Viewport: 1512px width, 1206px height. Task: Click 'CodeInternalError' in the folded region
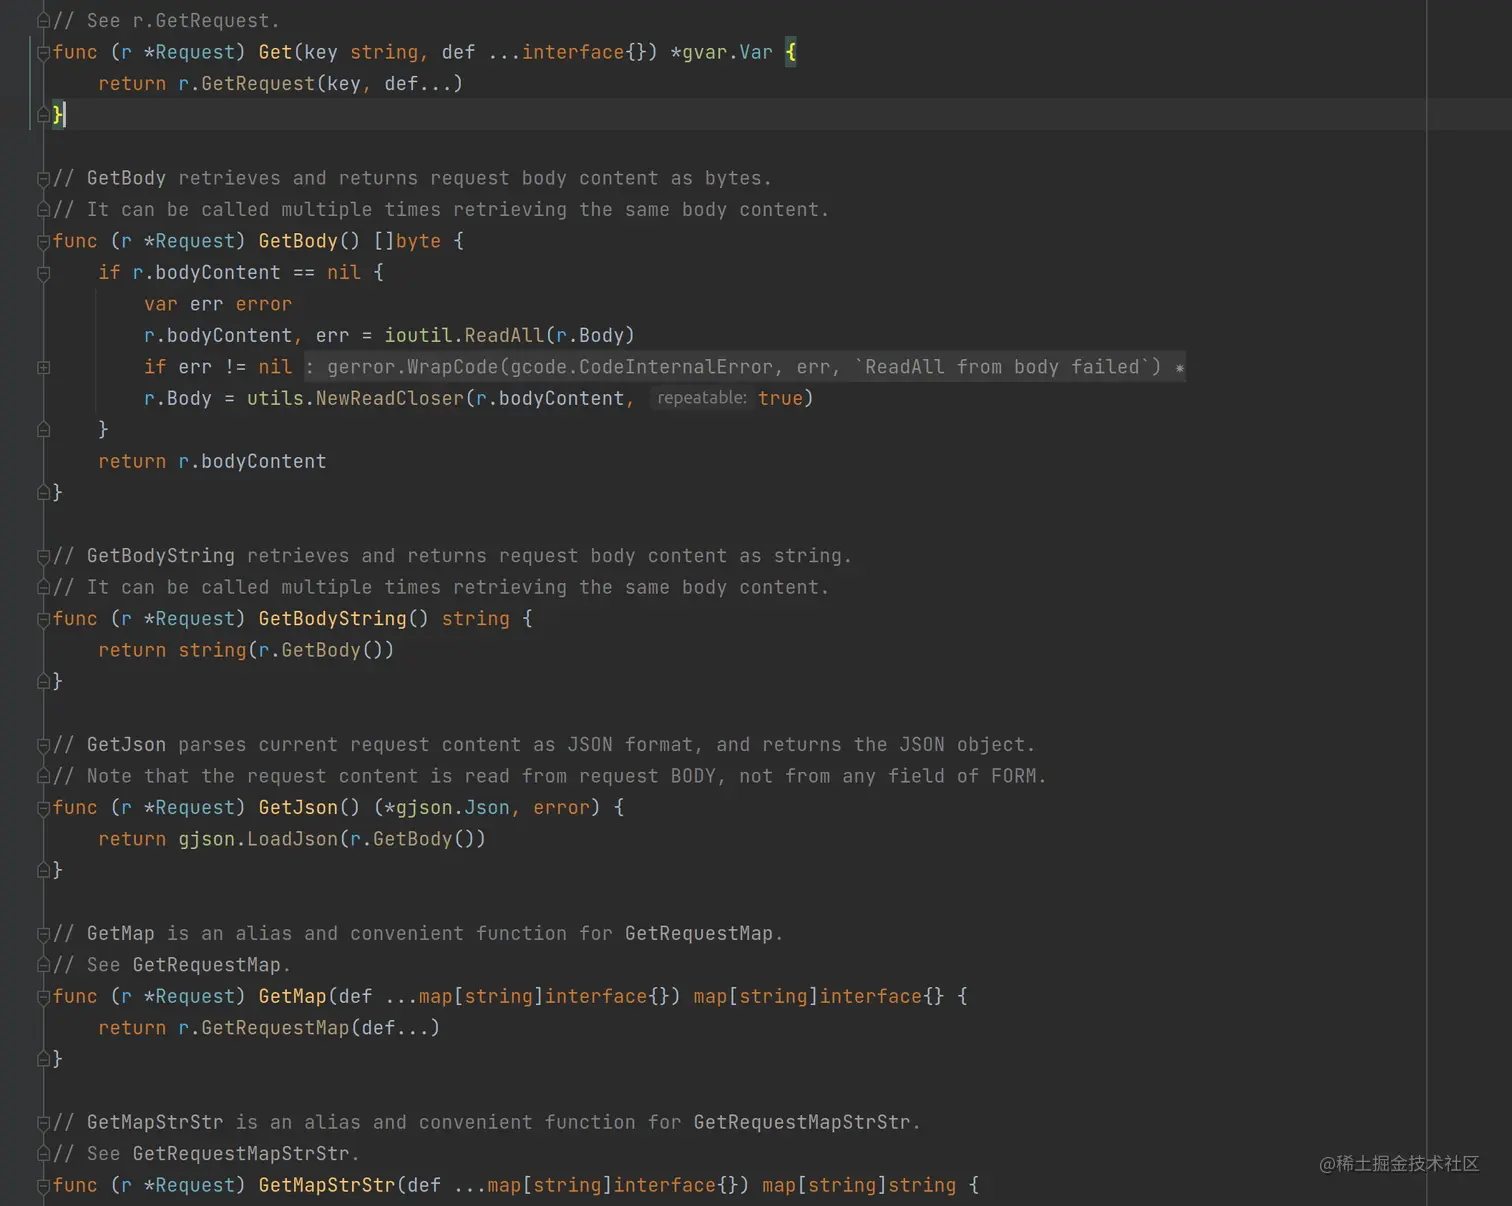(676, 367)
